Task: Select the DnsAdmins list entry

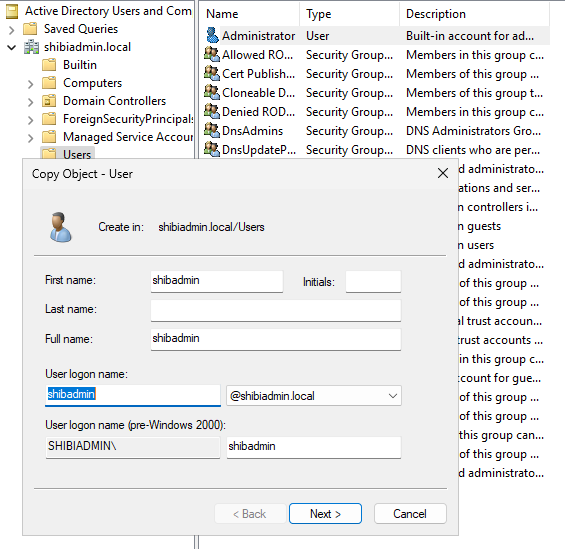Action: point(252,130)
